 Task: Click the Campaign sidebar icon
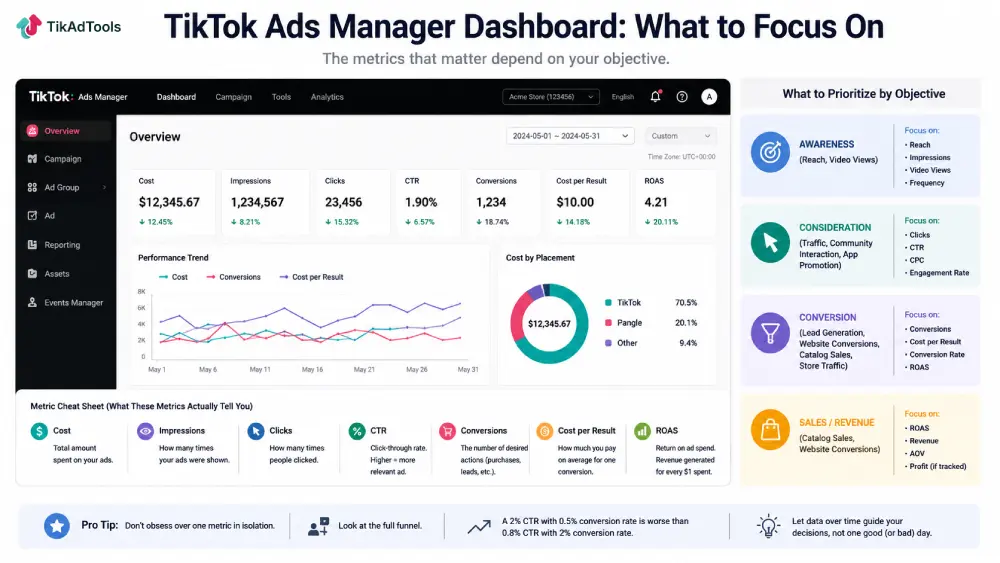[33, 159]
